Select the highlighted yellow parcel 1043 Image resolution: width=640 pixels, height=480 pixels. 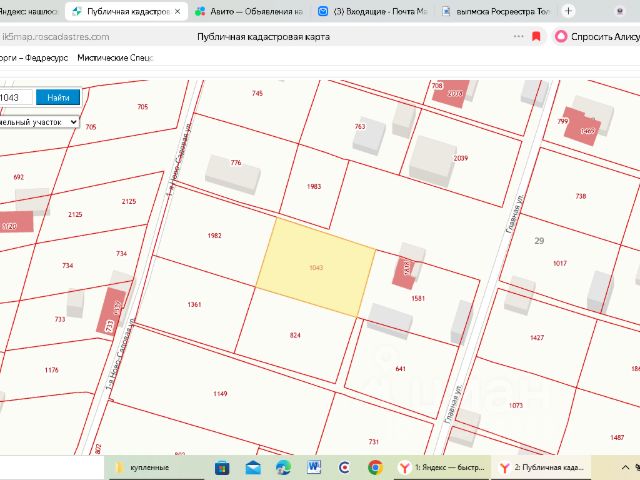[x=316, y=268]
